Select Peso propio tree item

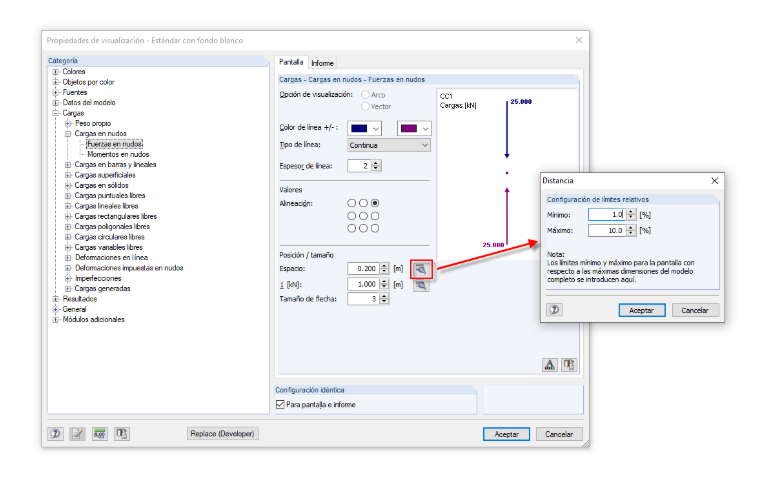[x=93, y=124]
